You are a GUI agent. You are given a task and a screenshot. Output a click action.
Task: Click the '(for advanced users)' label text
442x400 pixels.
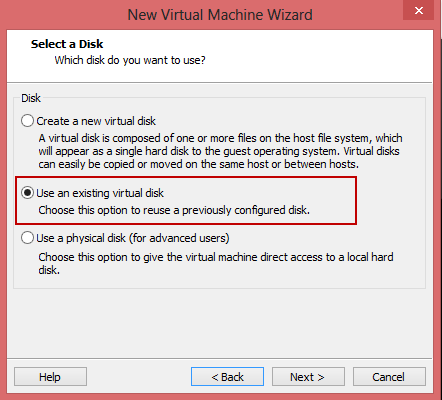click(x=179, y=238)
